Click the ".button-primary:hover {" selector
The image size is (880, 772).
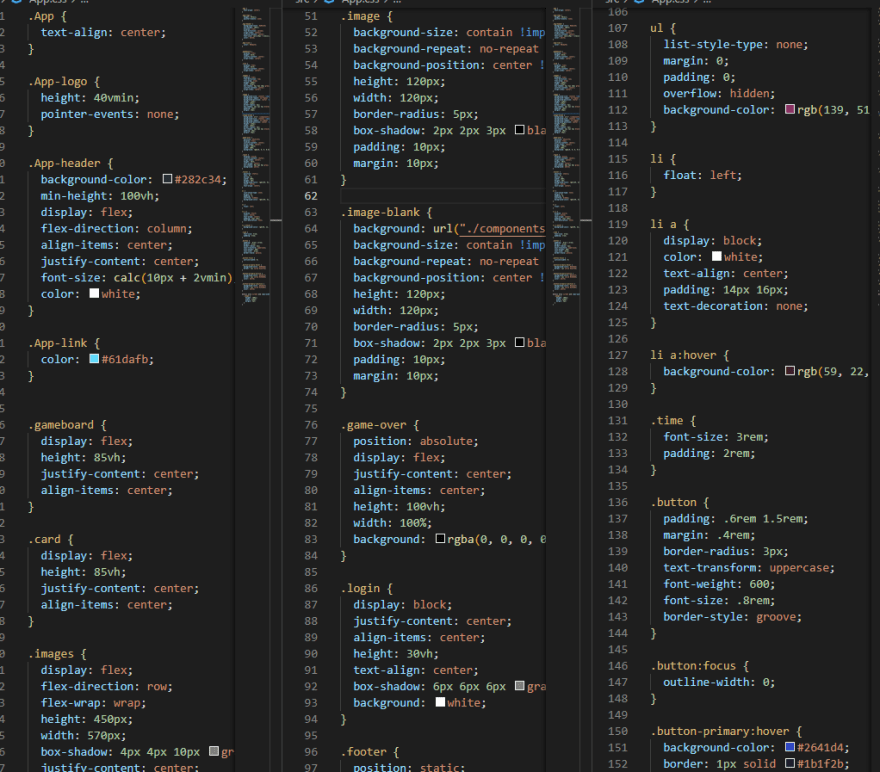[726, 731]
